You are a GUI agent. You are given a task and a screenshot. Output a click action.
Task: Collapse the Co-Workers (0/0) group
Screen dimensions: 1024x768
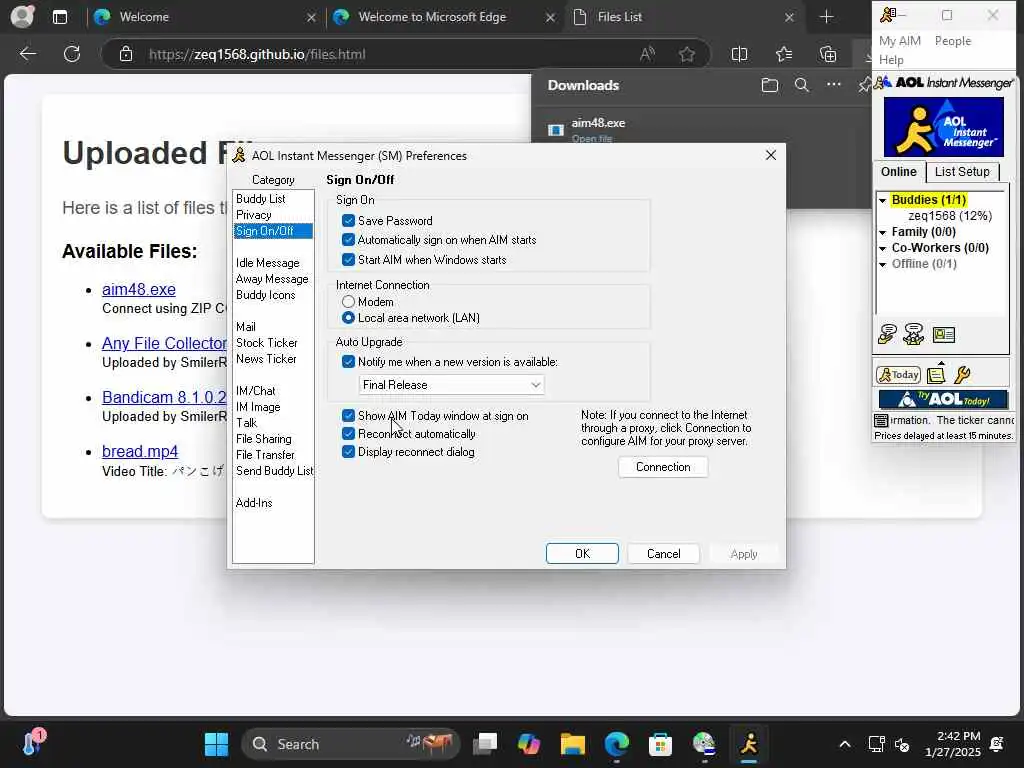[882, 248]
